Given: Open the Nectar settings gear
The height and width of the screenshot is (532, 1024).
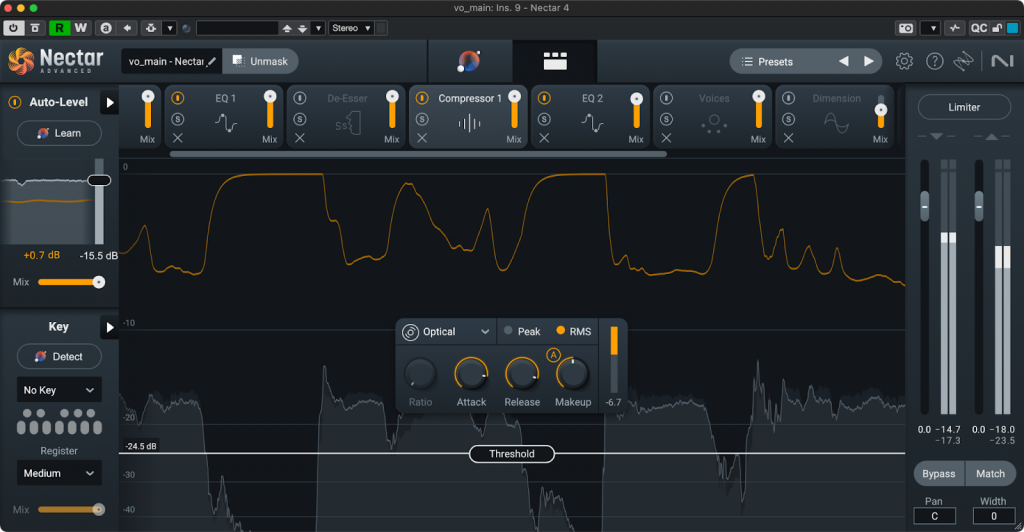Looking at the screenshot, I should 904,61.
